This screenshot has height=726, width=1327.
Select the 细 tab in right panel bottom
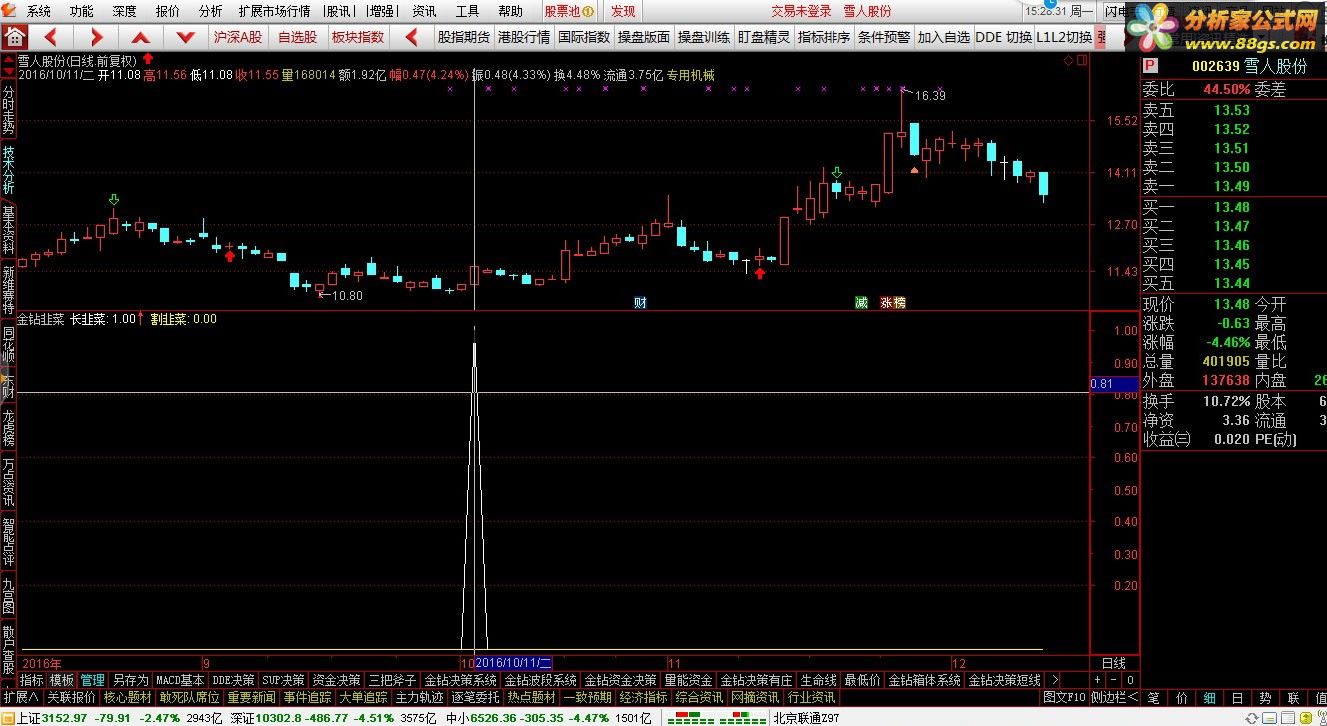[x=1209, y=697]
